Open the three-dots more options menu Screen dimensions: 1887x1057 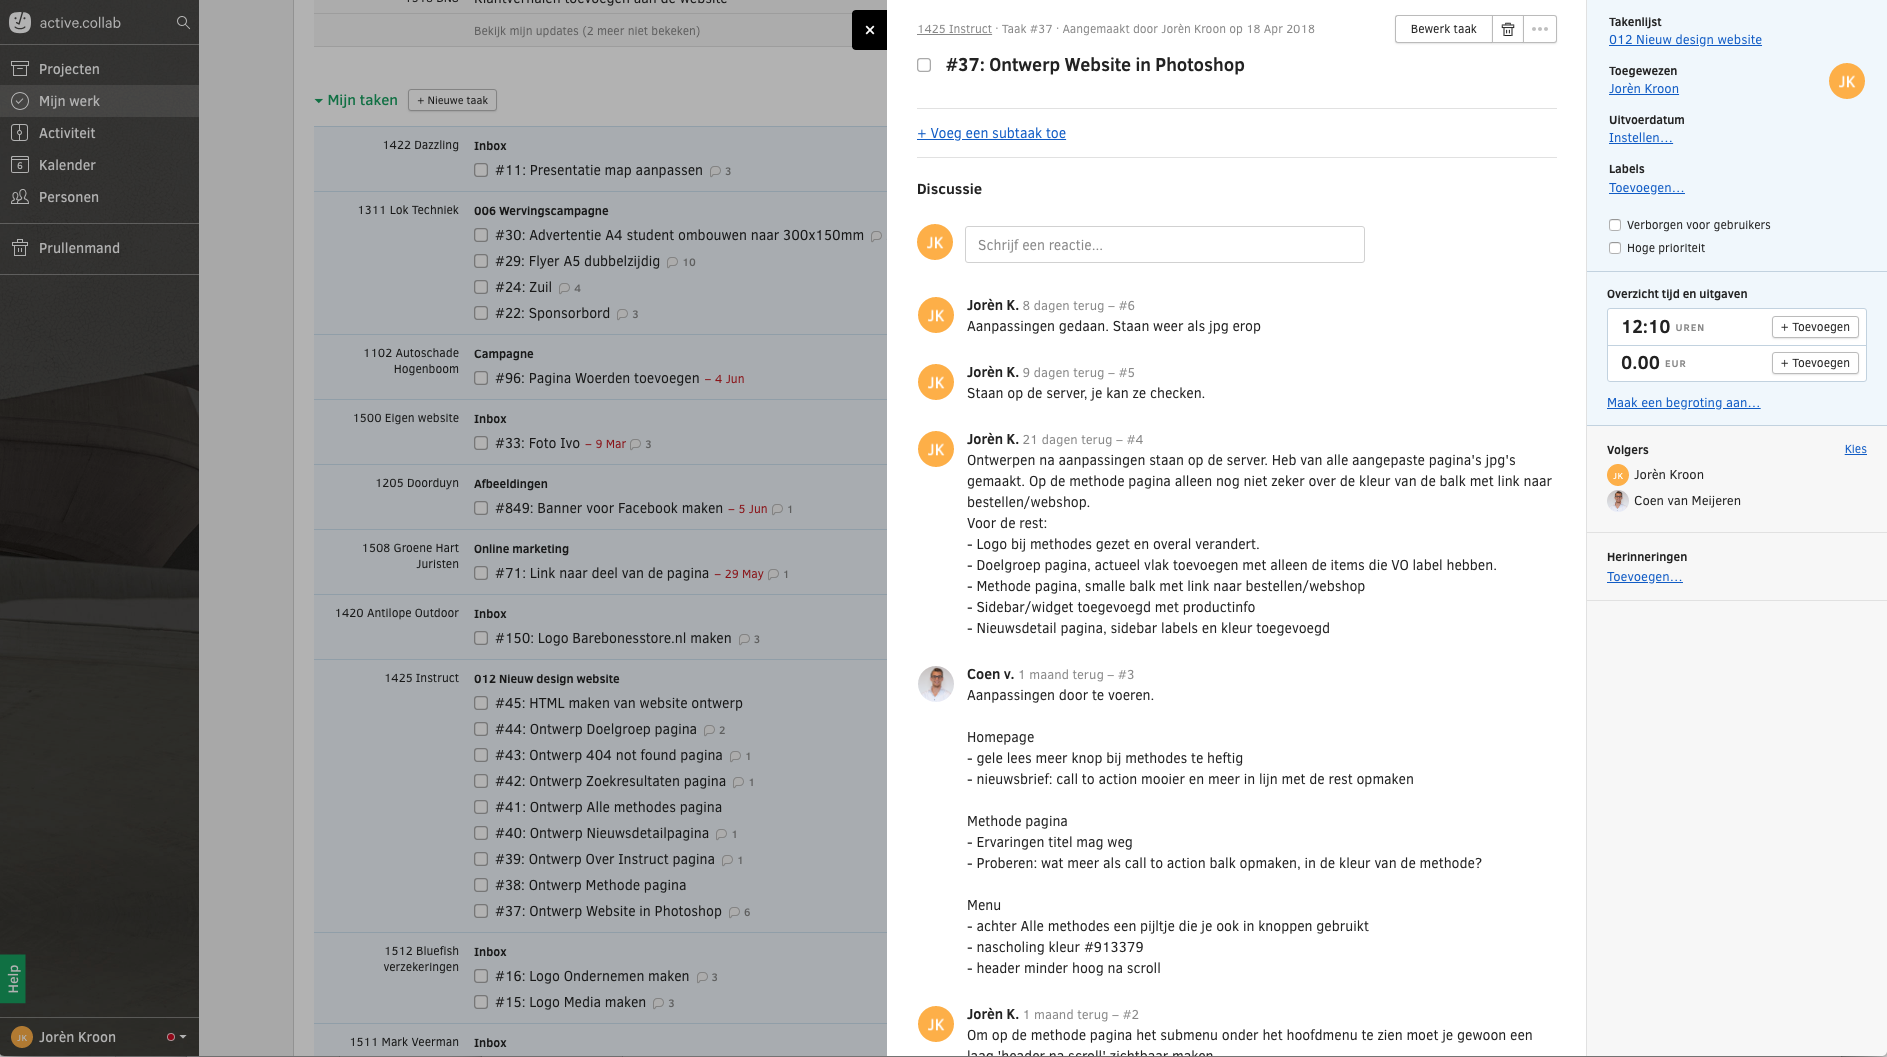(1540, 29)
